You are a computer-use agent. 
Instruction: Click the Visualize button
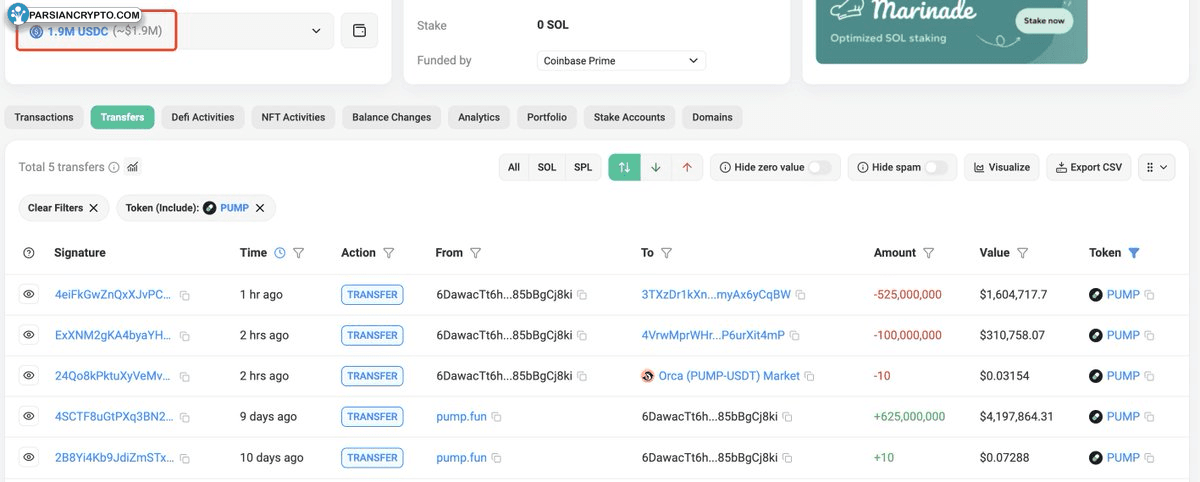pyautogui.click(x=1002, y=167)
